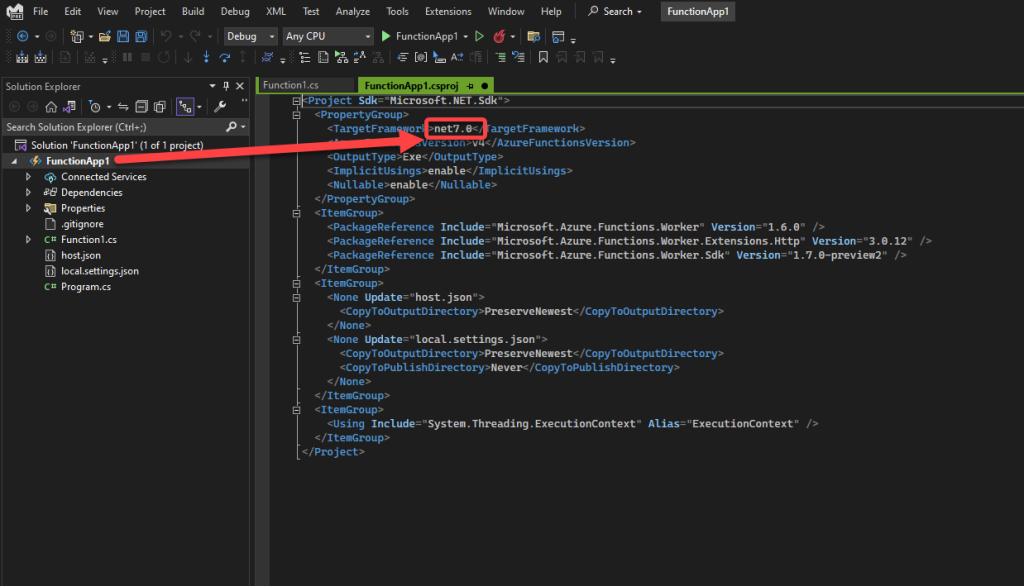Image resolution: width=1024 pixels, height=586 pixels.
Task: Save the current file with single disk icon
Action: (x=123, y=37)
